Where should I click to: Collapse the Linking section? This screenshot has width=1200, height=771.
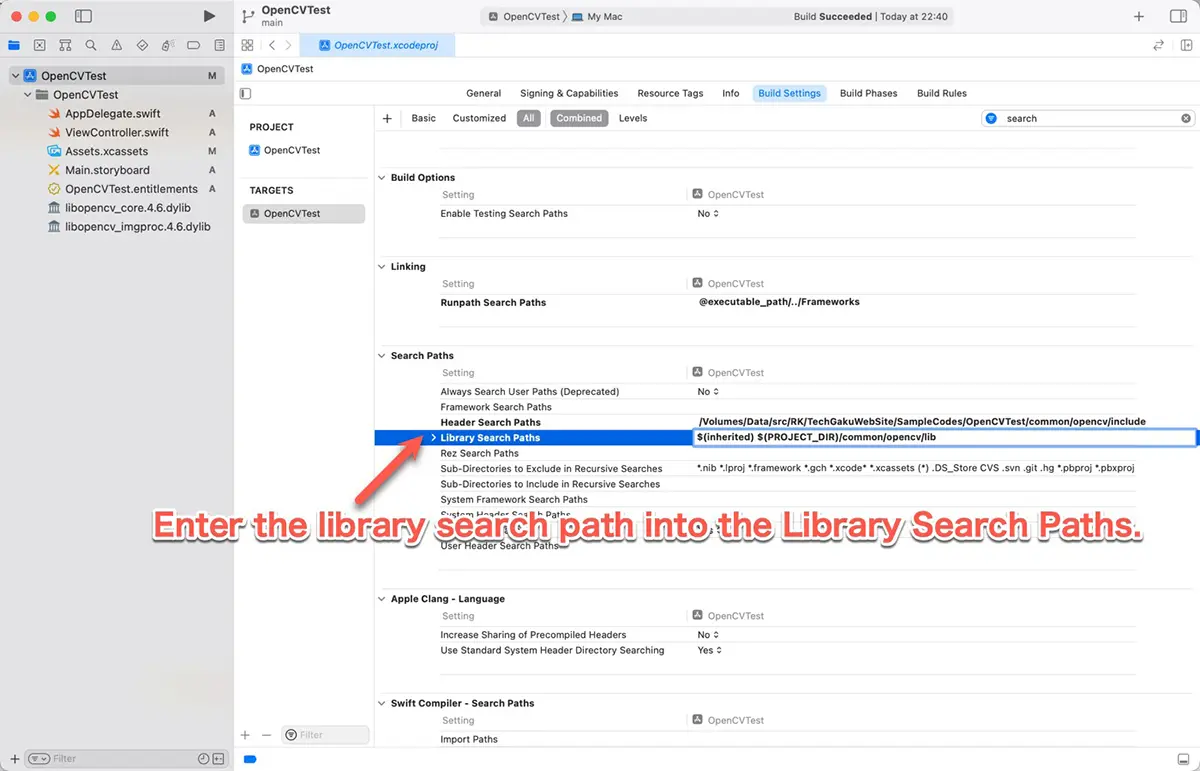tap(381, 266)
